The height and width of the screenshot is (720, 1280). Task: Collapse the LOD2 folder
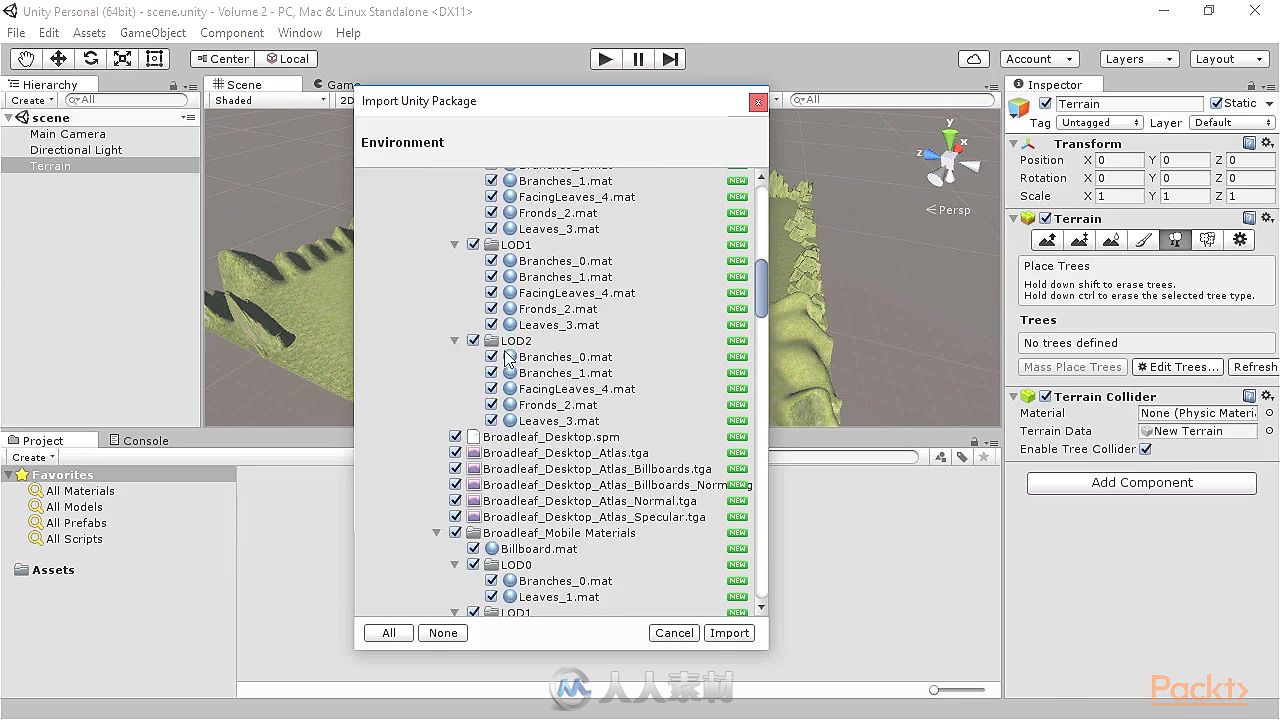coord(455,341)
